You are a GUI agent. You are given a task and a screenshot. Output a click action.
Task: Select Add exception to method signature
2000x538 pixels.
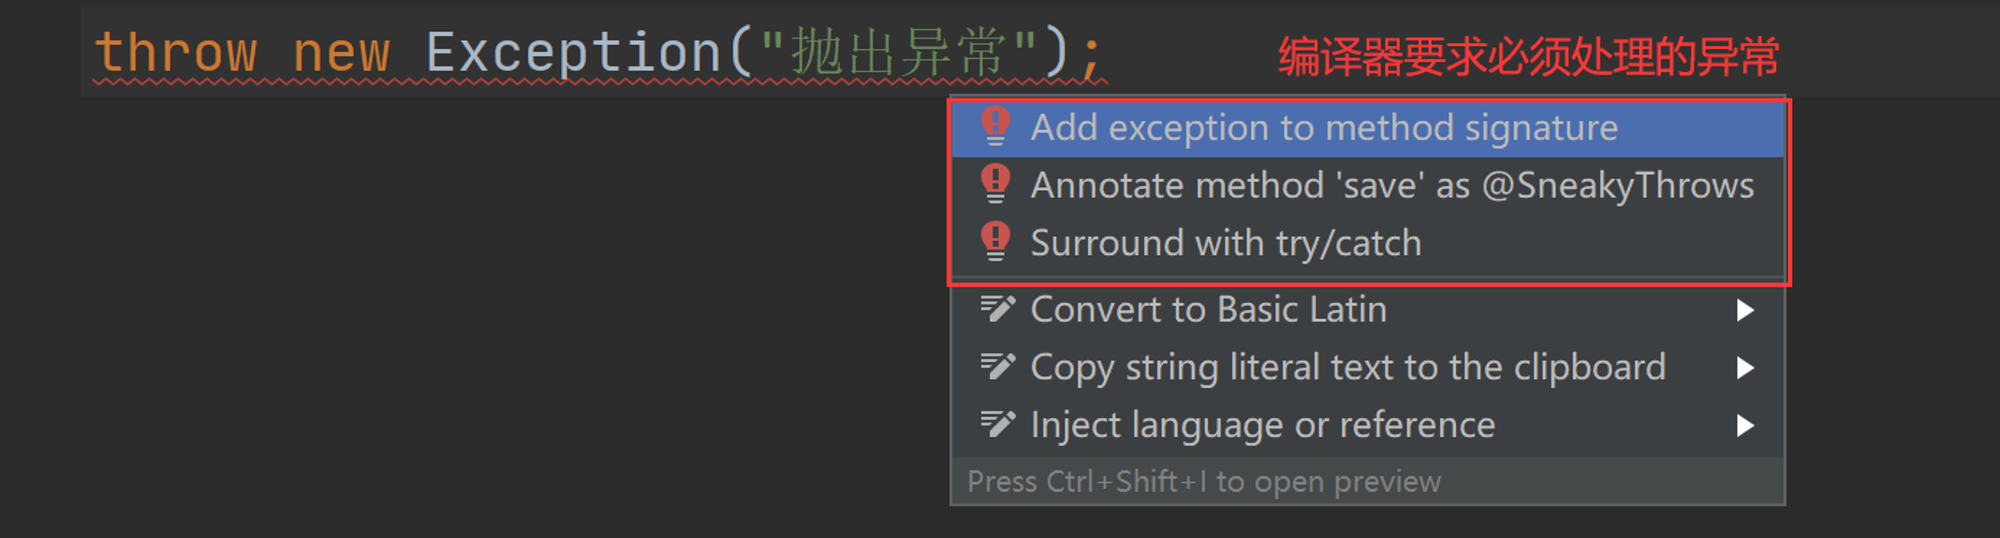[x=1367, y=128]
